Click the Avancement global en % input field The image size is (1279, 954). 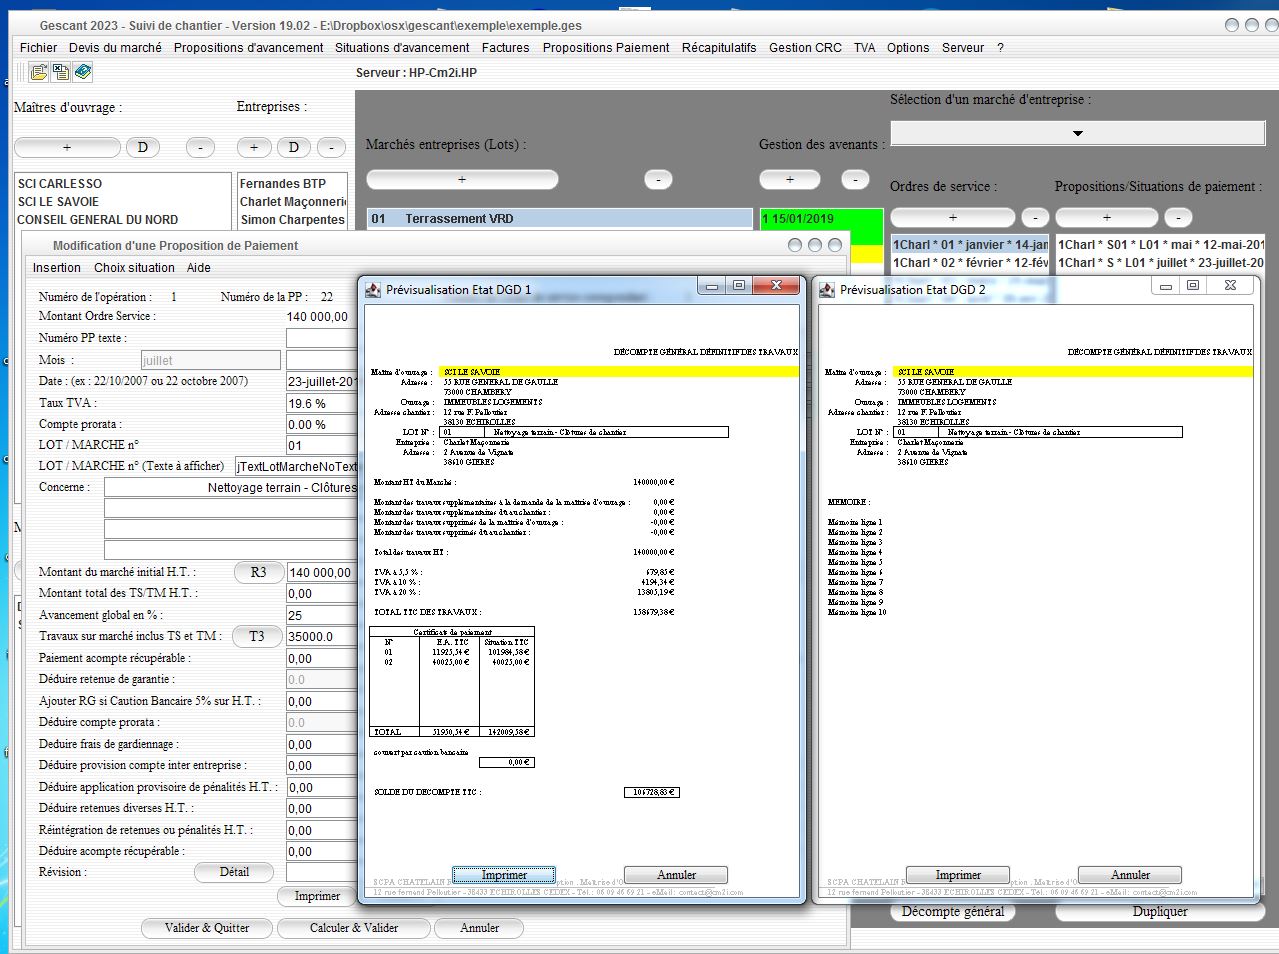(x=322, y=615)
